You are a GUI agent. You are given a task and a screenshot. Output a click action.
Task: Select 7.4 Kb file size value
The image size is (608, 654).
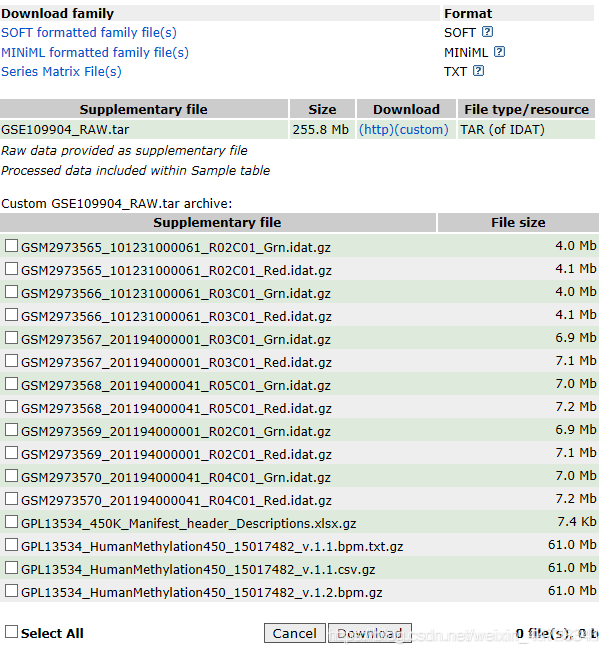[x=577, y=522]
